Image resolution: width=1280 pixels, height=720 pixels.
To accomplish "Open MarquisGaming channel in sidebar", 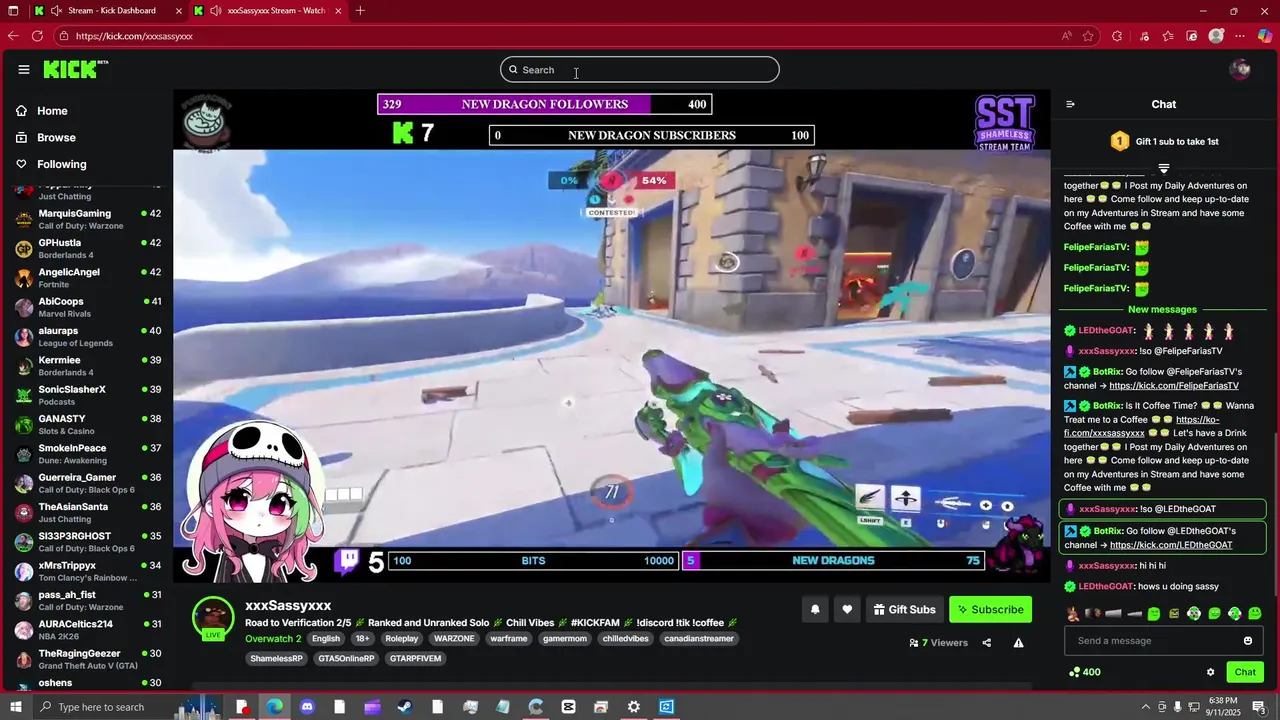I will coord(88,219).
